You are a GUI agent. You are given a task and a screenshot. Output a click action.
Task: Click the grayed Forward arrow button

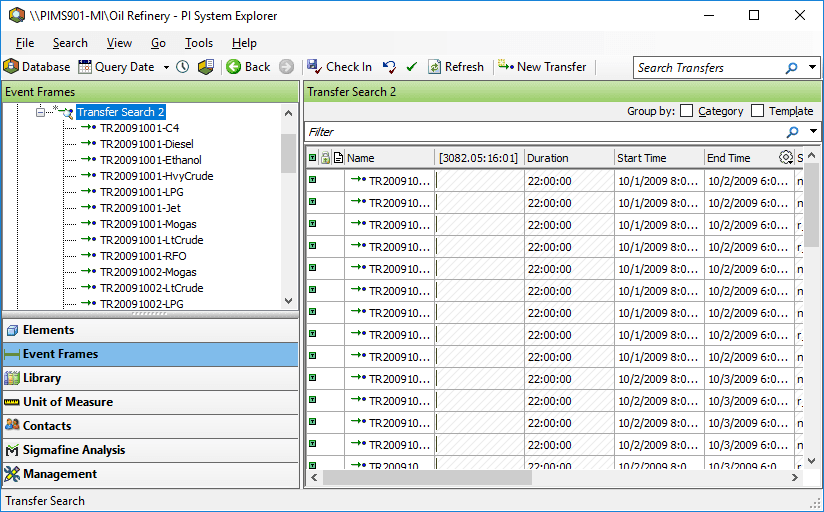click(x=286, y=67)
